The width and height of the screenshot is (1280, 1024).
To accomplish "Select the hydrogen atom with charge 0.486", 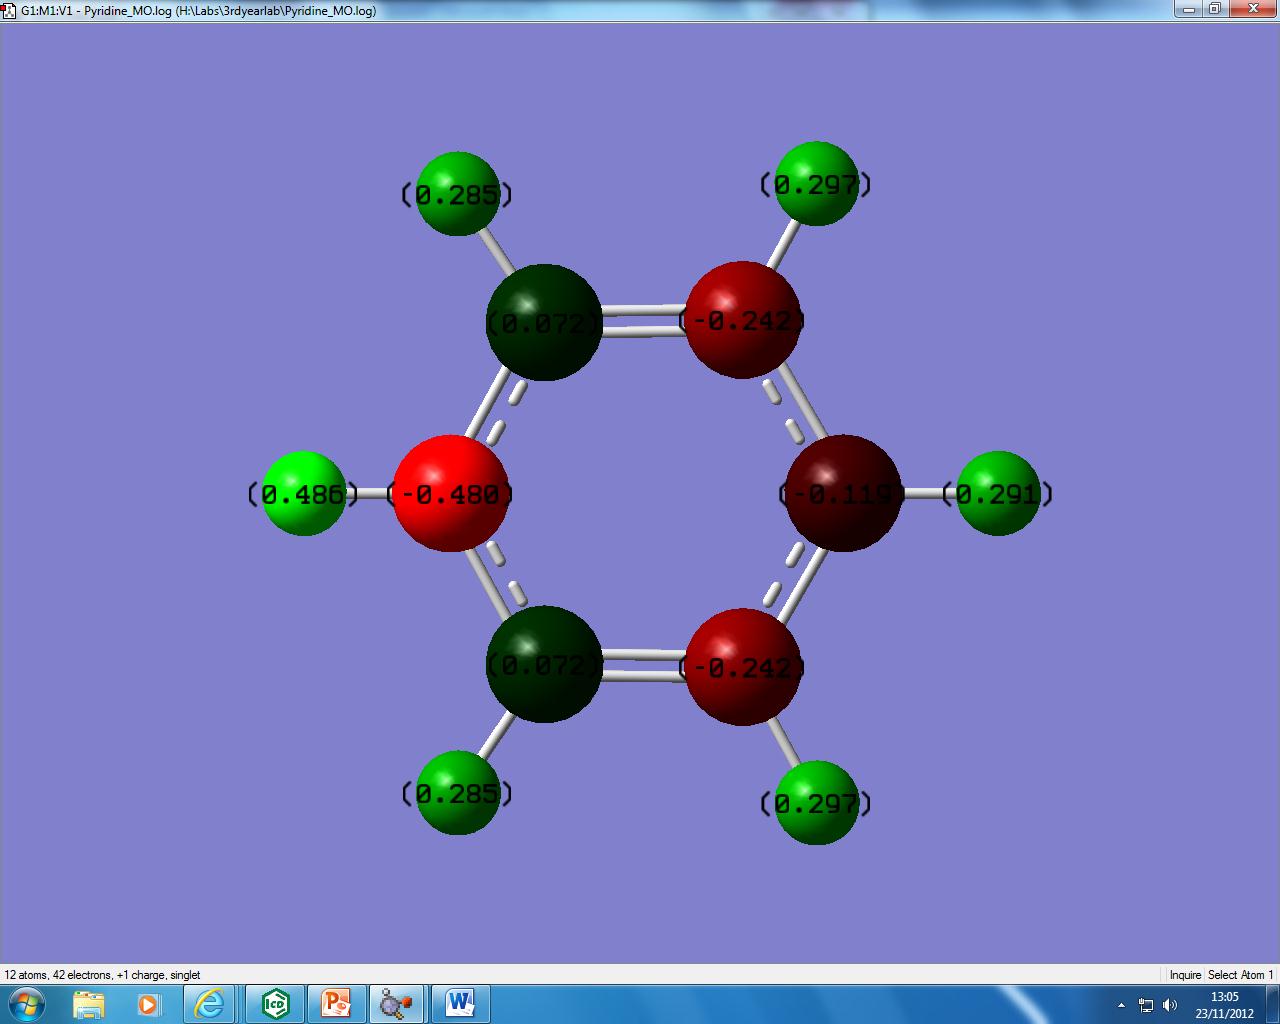I will [304, 493].
